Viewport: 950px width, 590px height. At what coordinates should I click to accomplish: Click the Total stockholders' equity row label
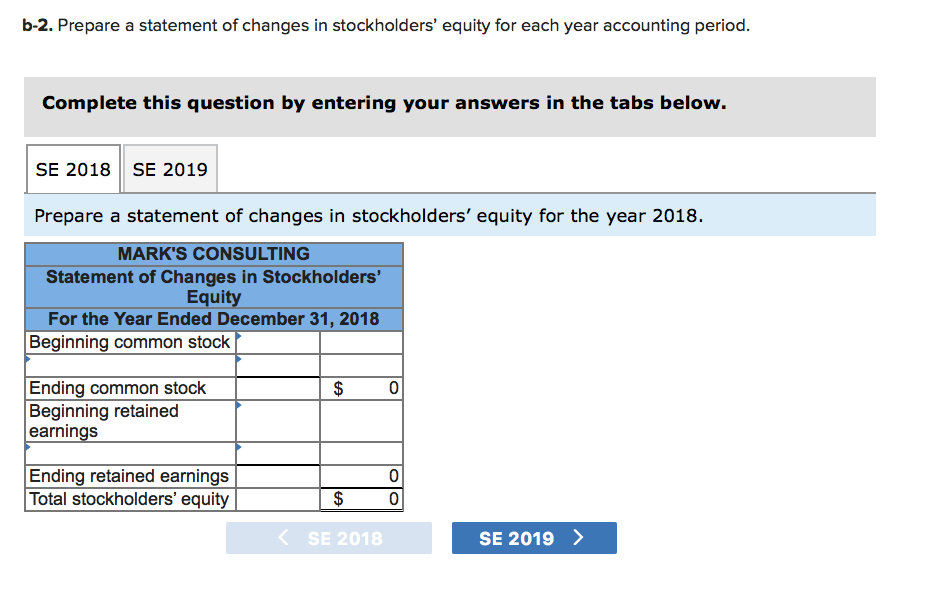[x=130, y=498]
